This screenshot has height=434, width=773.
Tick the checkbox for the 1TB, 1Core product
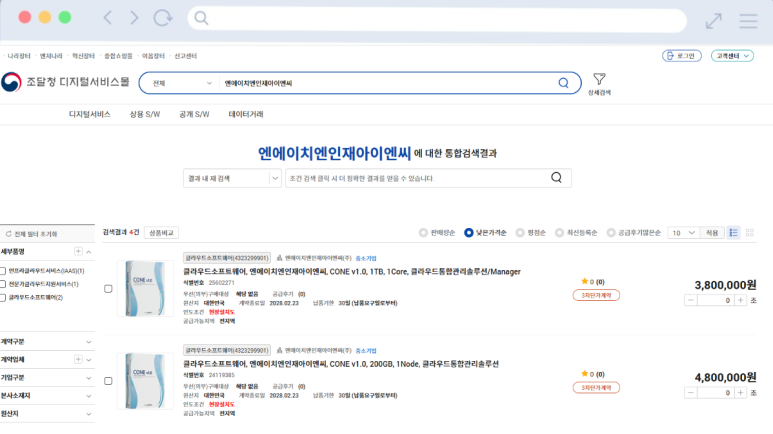pos(108,289)
